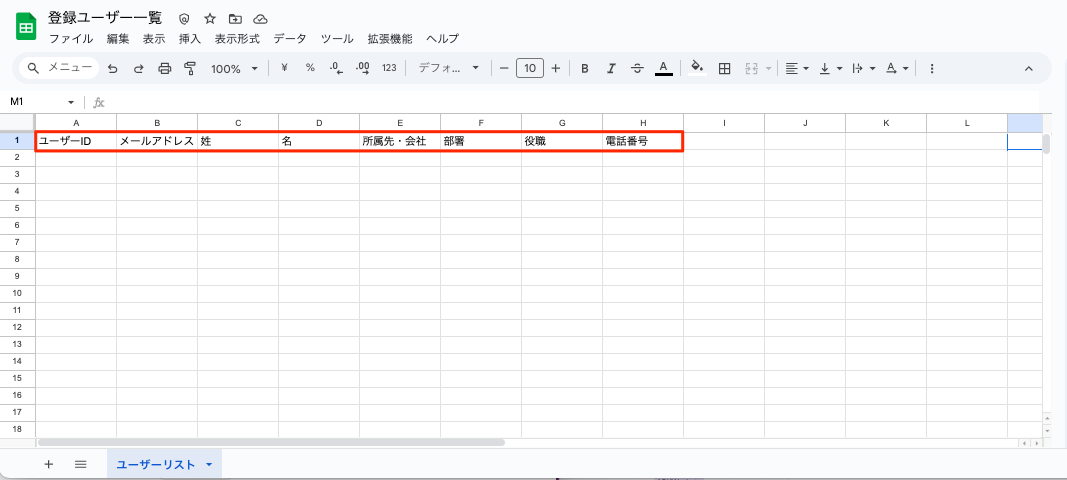Collapse the menus with the up chevron
Image resolution: width=1067 pixels, height=480 pixels.
pyautogui.click(x=1028, y=68)
